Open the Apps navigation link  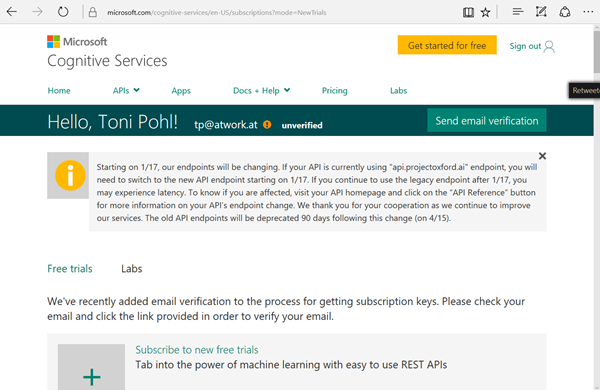pyautogui.click(x=181, y=91)
